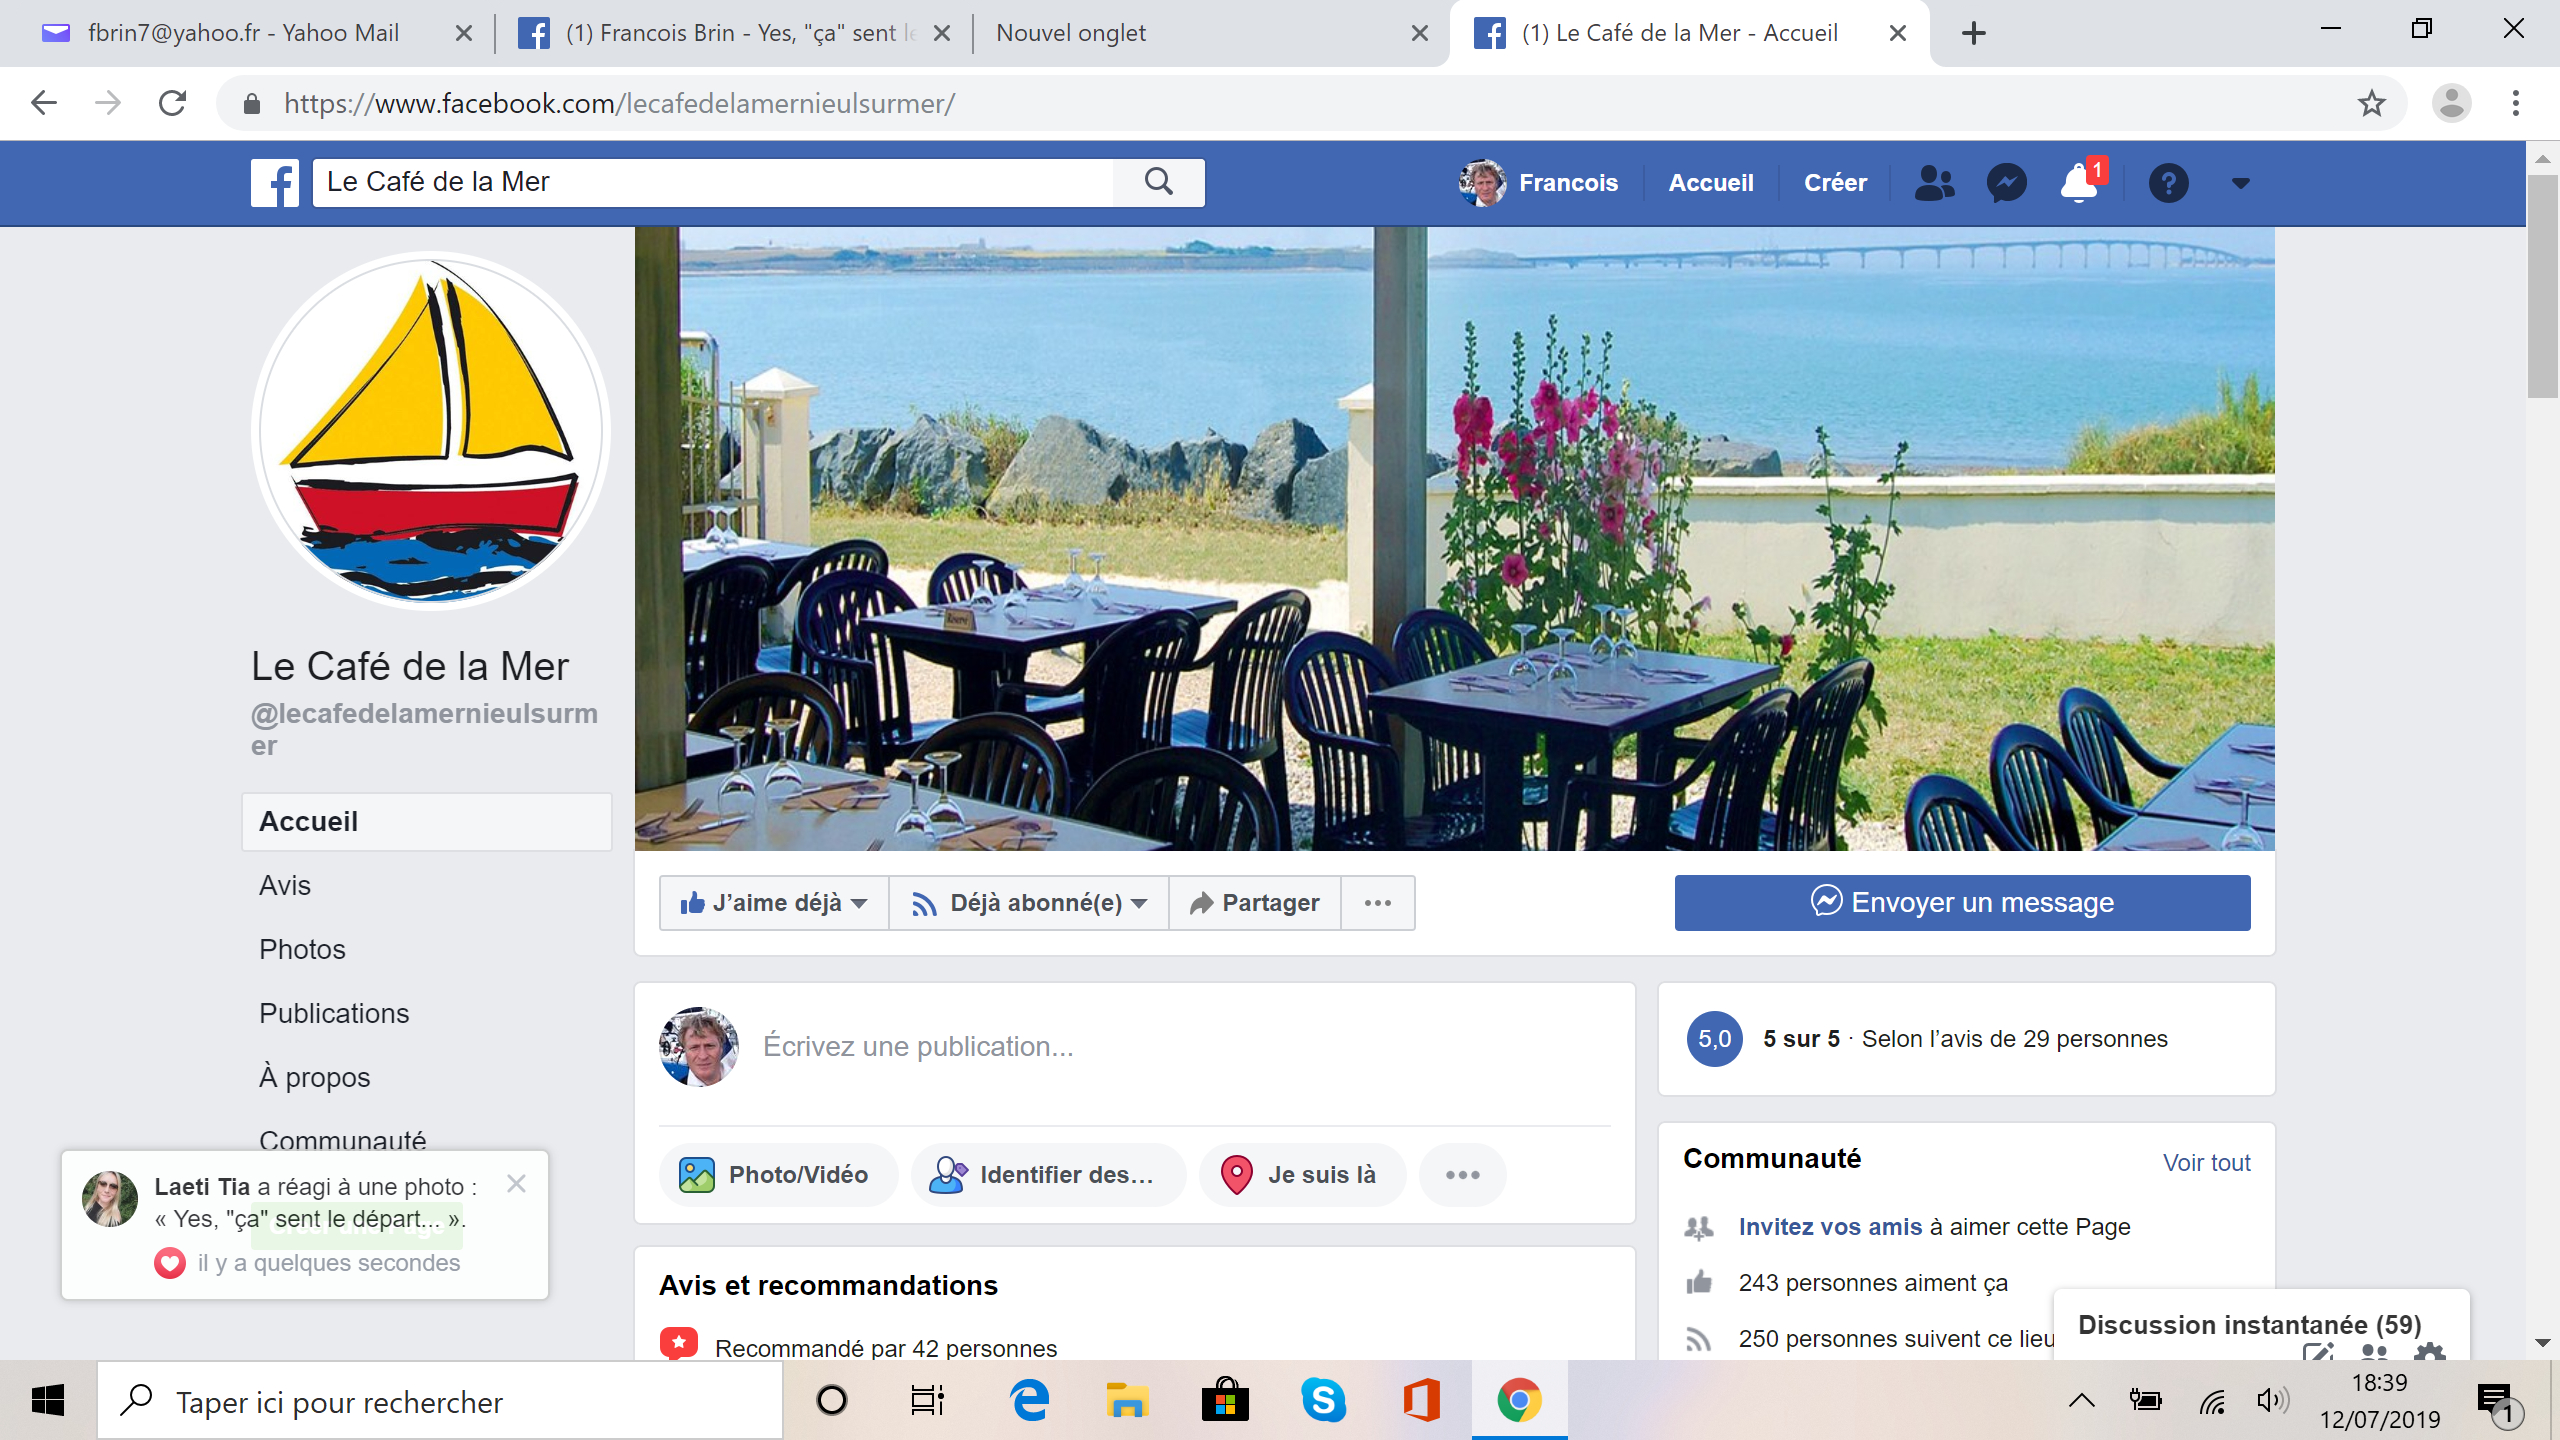This screenshot has width=2560, height=1440.
Task: Open Skype from taskbar
Action: (1323, 1401)
